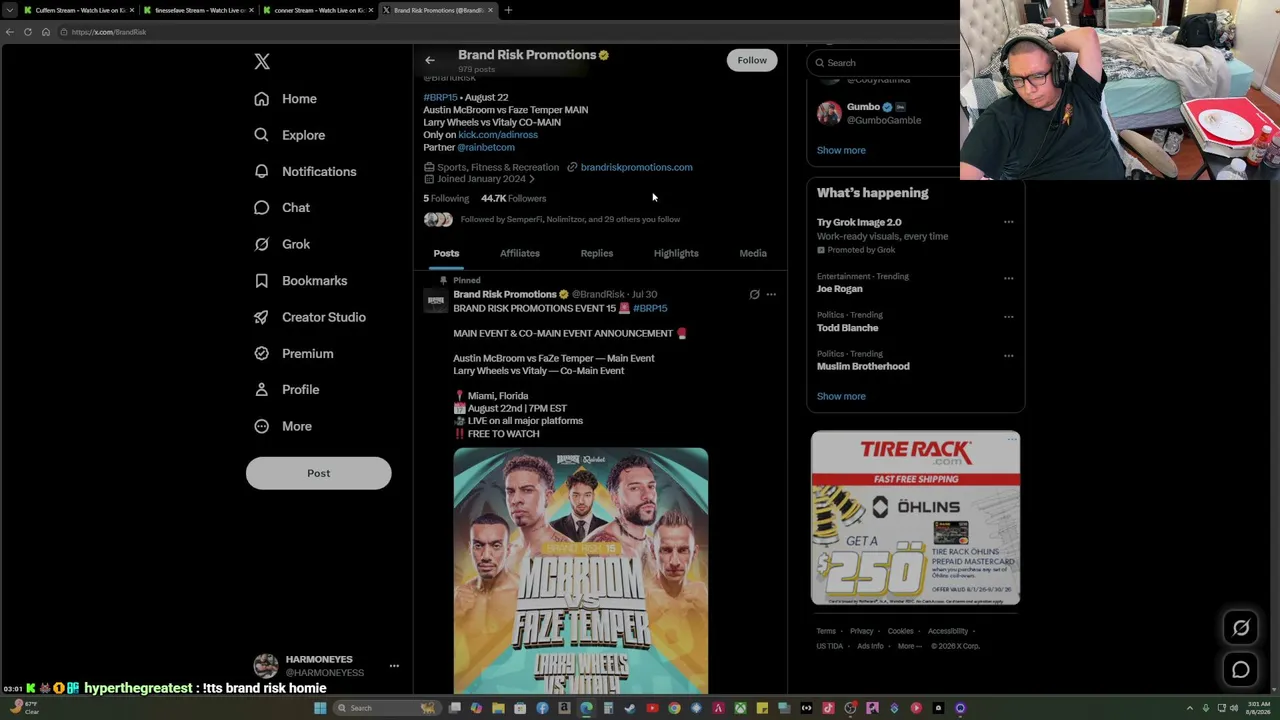Open the @rainbetcom mention link
The width and height of the screenshot is (1280, 720).
(x=486, y=147)
